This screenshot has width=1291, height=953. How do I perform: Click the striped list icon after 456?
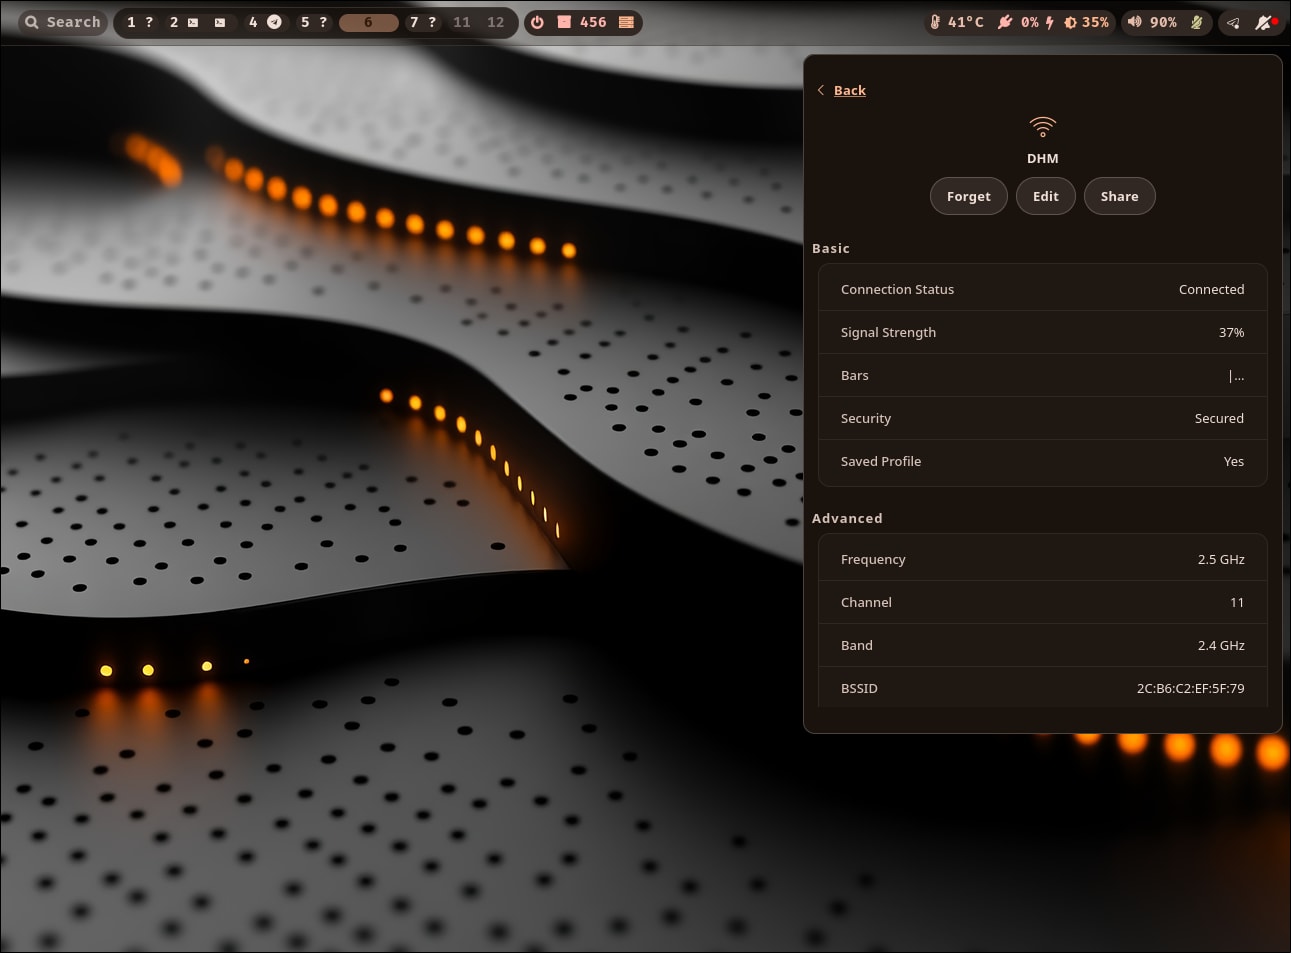click(x=626, y=22)
